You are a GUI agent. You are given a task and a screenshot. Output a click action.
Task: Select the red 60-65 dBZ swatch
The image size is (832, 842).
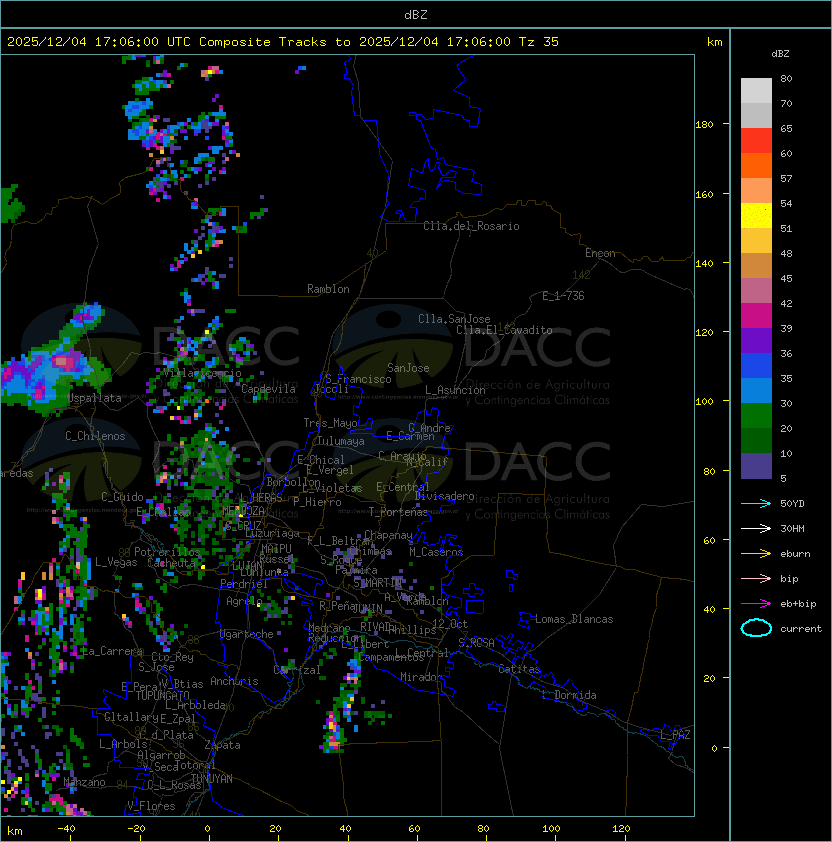pos(756,141)
